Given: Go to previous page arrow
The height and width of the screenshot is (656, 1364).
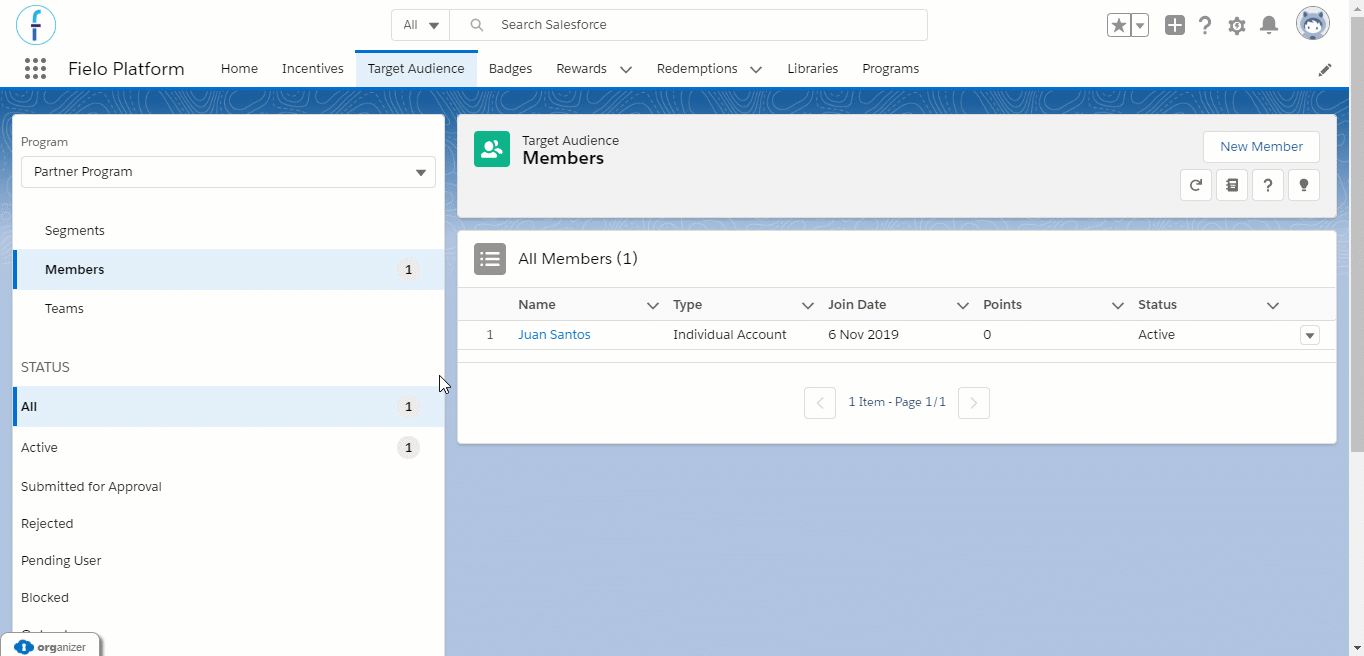Looking at the screenshot, I should point(820,403).
